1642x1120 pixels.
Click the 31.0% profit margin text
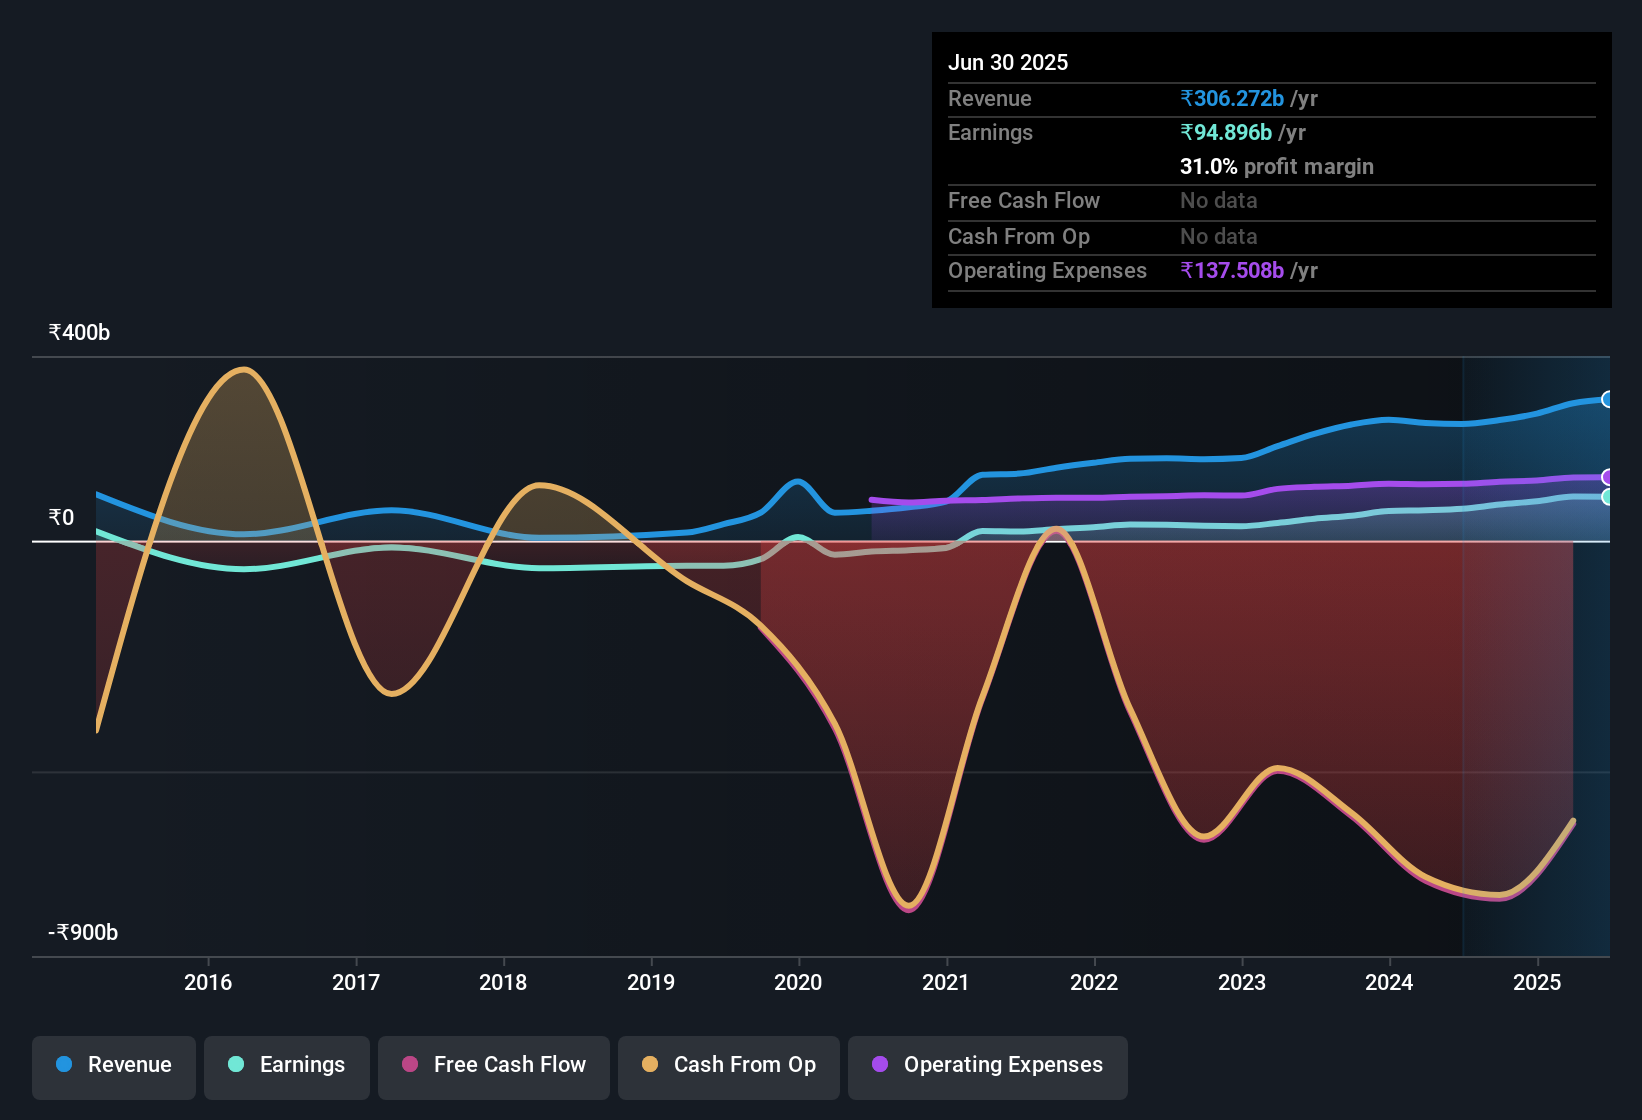pyautogui.click(x=1277, y=166)
